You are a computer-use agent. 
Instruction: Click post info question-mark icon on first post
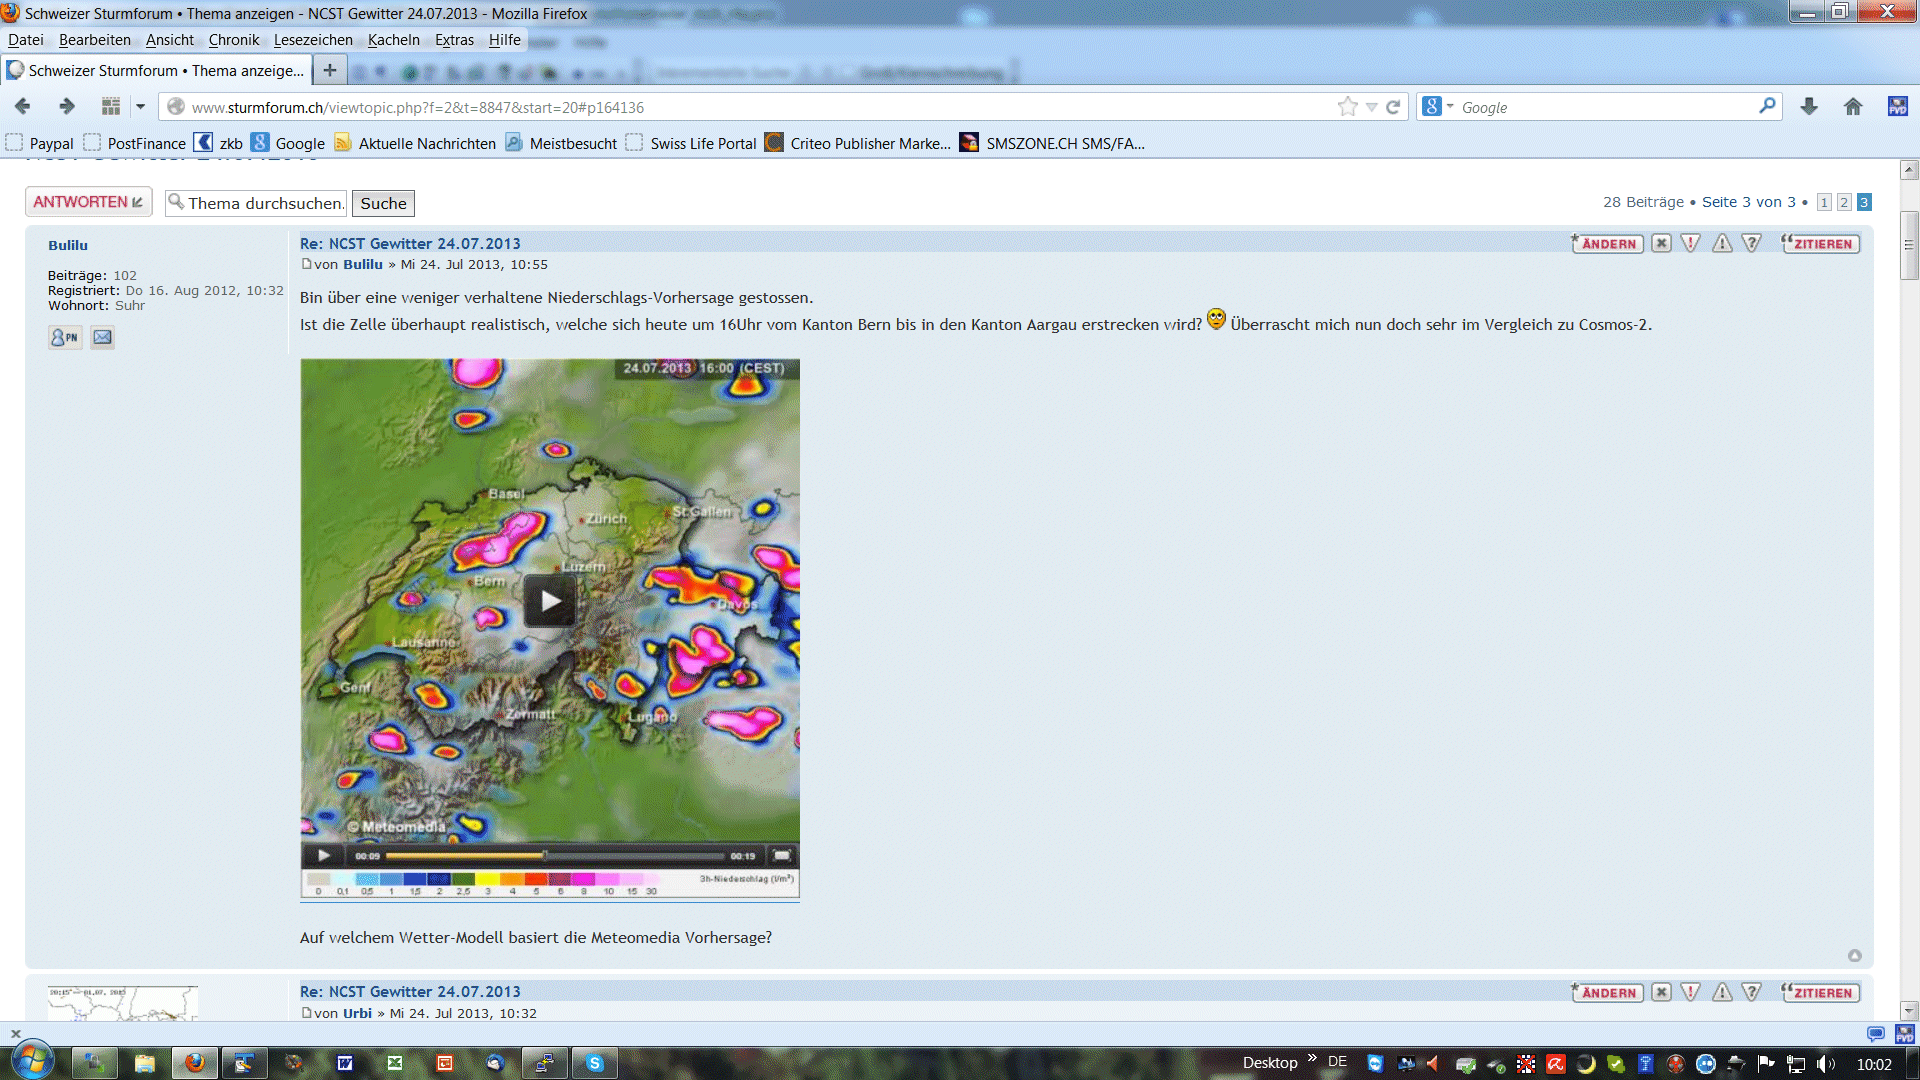tap(1751, 243)
